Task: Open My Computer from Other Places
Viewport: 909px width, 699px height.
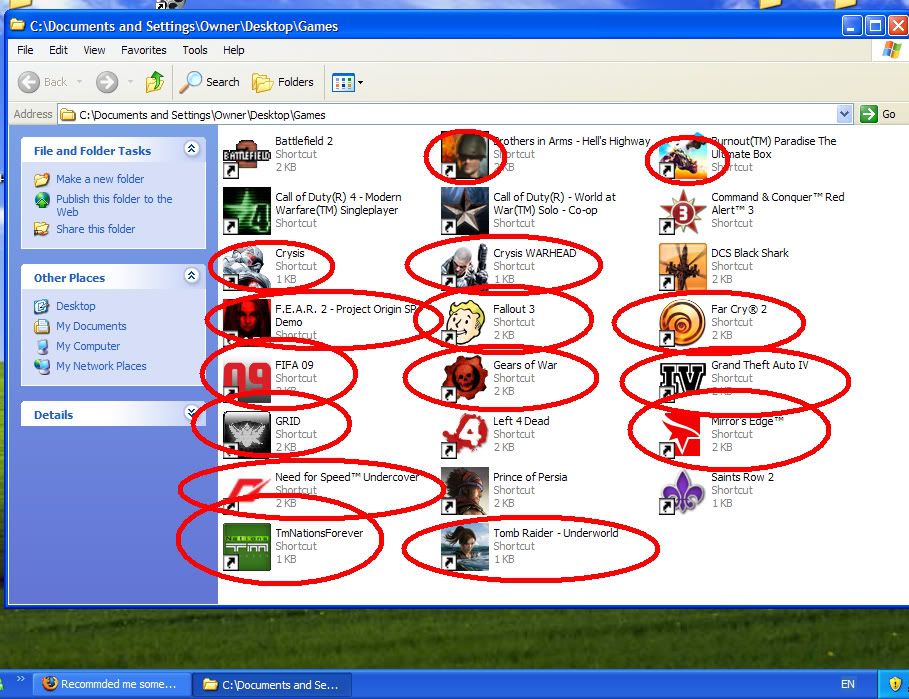Action: [88, 346]
